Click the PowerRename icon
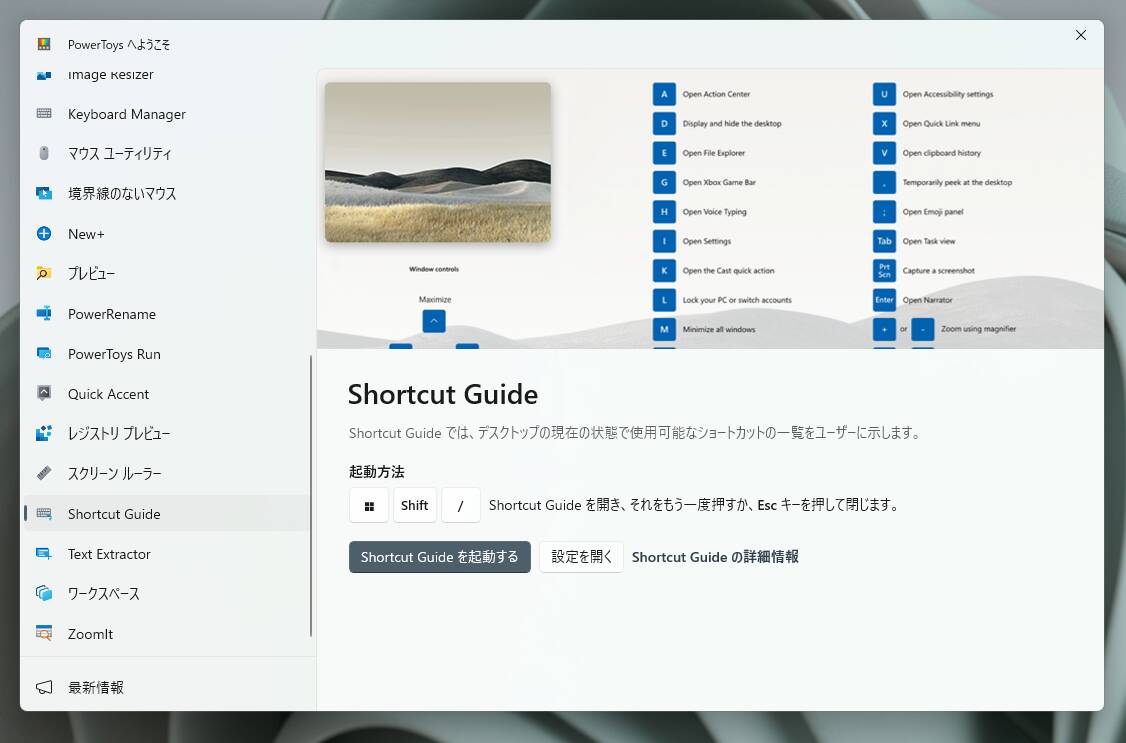The height and width of the screenshot is (743, 1126). (x=44, y=314)
